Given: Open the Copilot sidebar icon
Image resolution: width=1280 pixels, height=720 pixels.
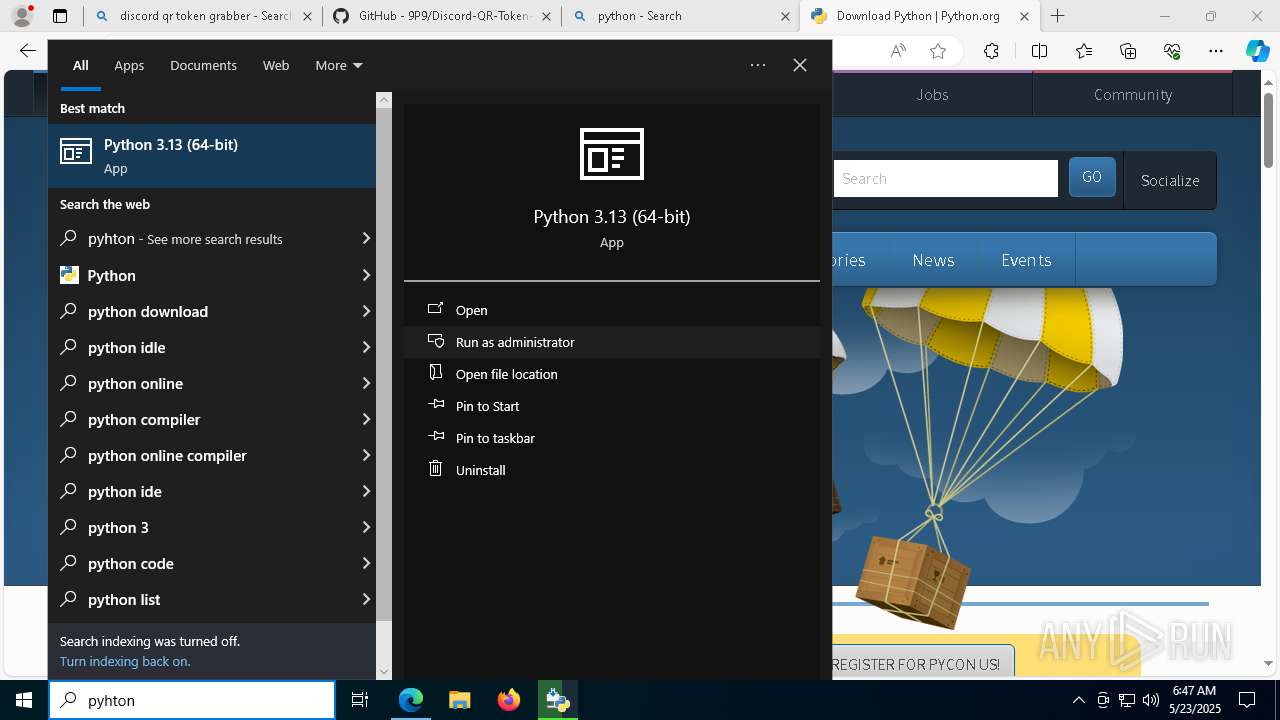Looking at the screenshot, I should click(x=1257, y=51).
